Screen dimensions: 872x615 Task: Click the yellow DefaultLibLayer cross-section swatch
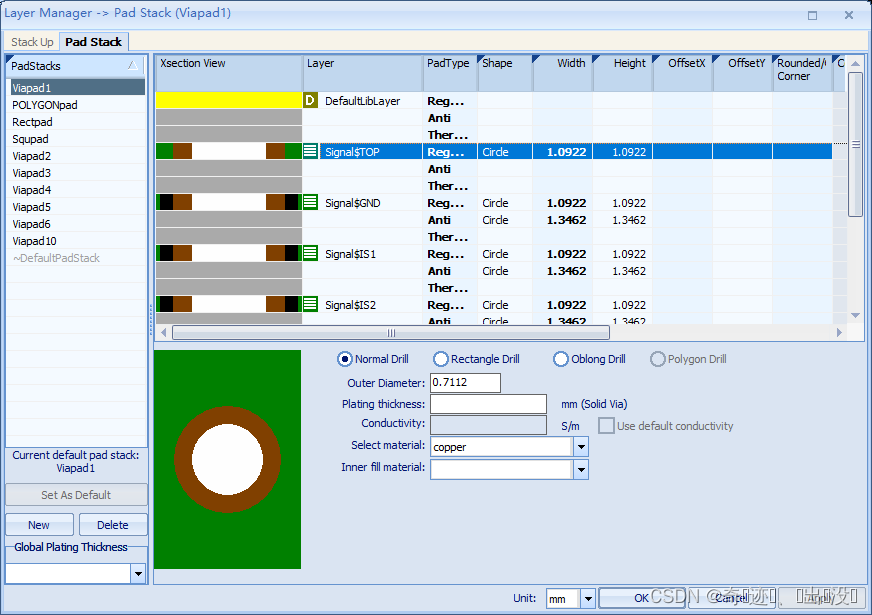coord(229,100)
